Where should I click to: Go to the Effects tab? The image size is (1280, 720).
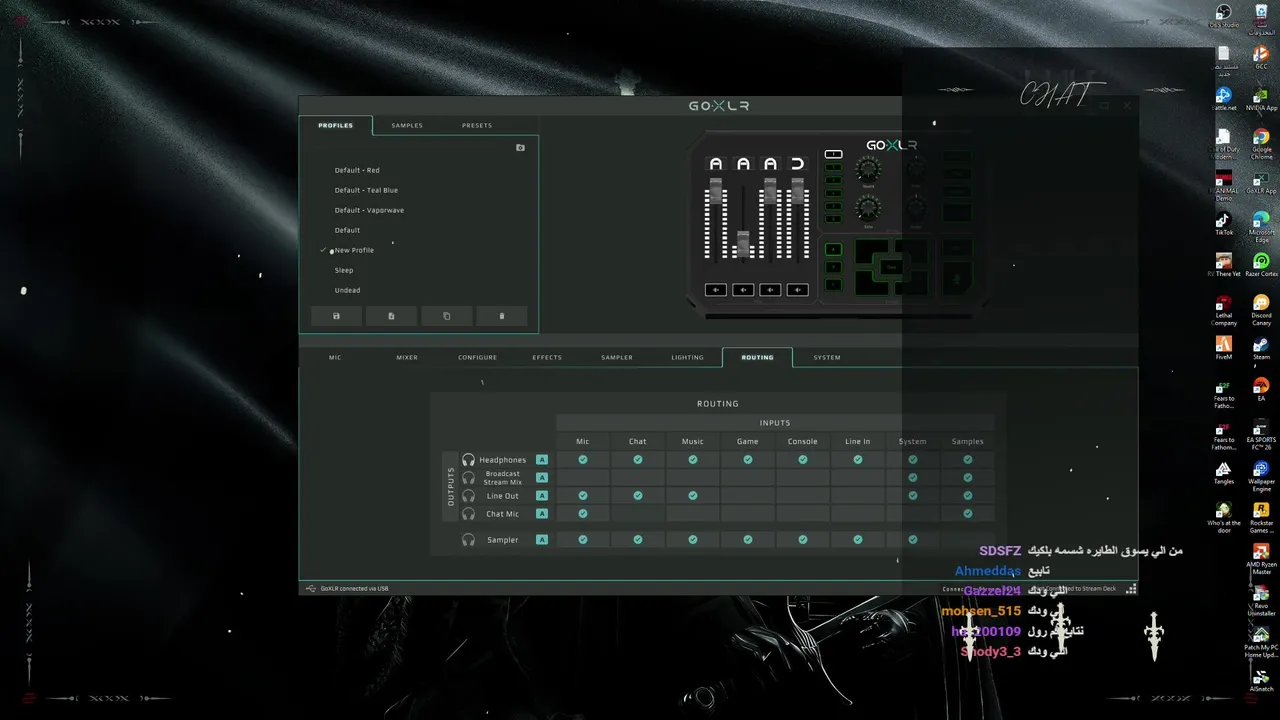point(547,358)
